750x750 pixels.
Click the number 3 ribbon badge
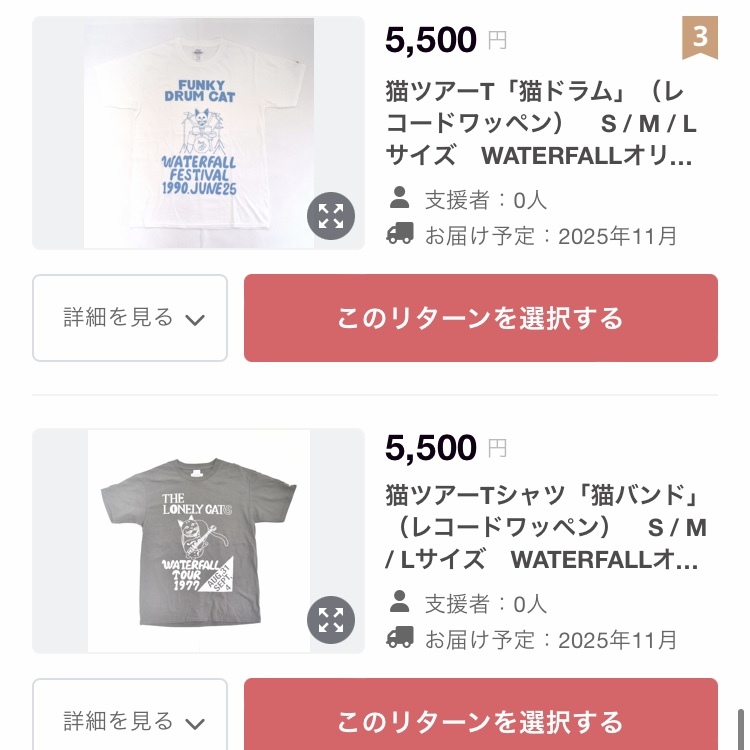pos(700,38)
